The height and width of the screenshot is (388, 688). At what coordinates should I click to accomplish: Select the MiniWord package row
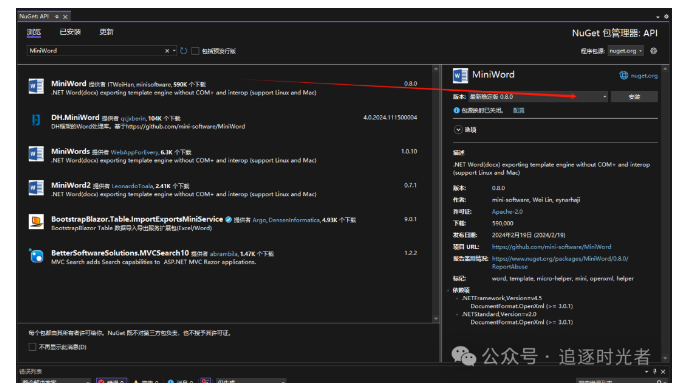point(225,87)
